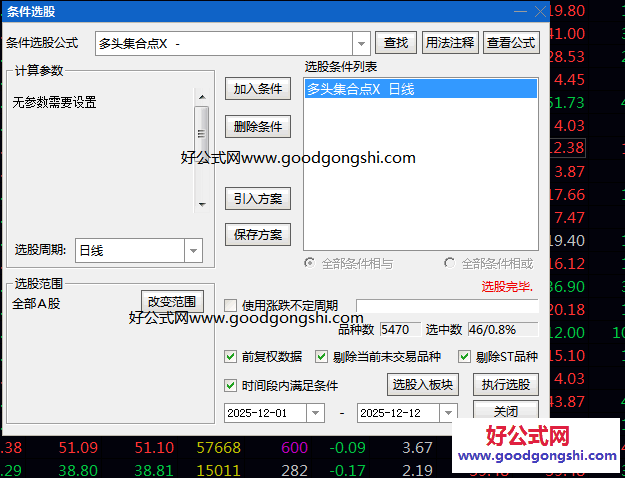The image size is (625, 478).
Task: Click the 查找 button
Action: point(396,43)
